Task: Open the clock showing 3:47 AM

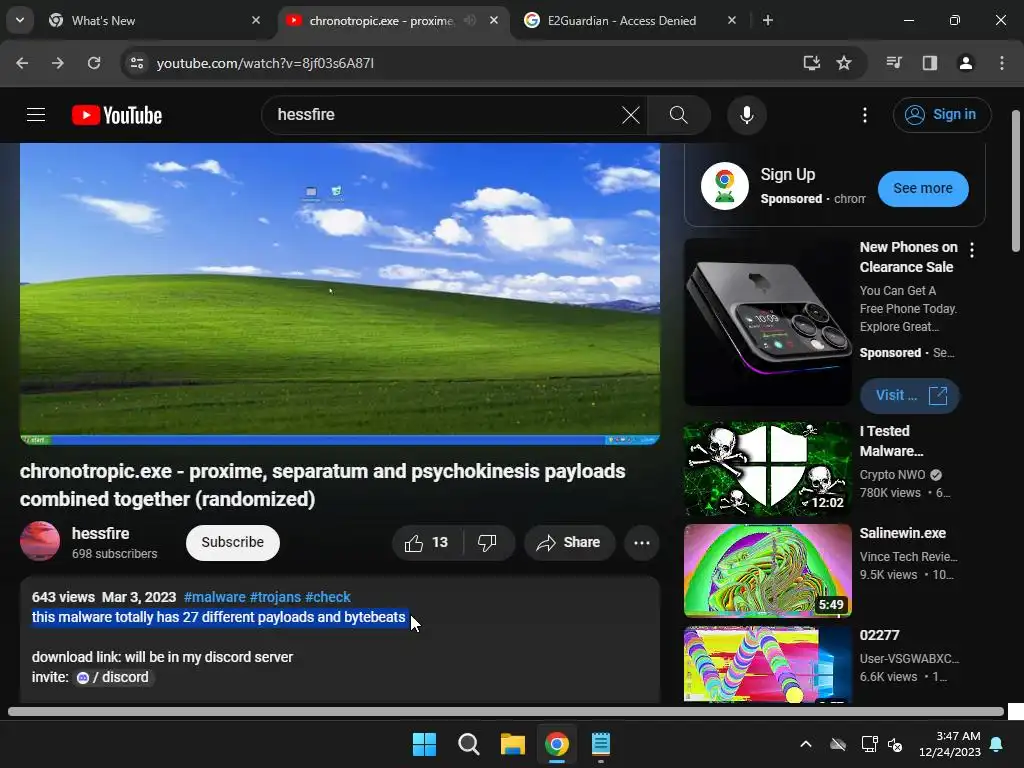Action: (950, 744)
